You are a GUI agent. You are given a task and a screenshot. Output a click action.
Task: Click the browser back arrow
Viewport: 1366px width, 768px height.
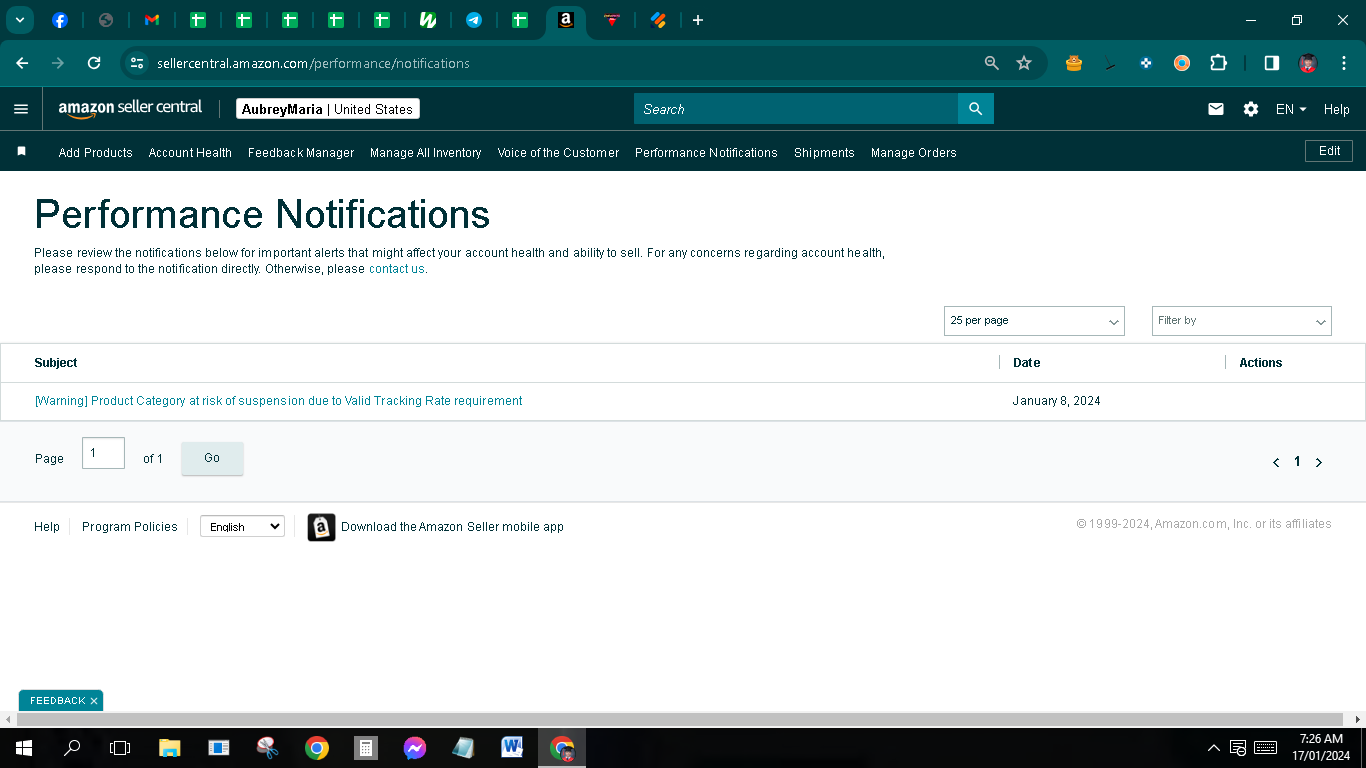22,63
